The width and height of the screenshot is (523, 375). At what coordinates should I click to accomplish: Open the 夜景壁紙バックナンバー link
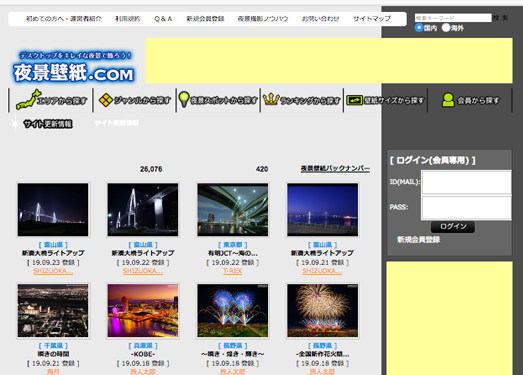pyautogui.click(x=335, y=168)
